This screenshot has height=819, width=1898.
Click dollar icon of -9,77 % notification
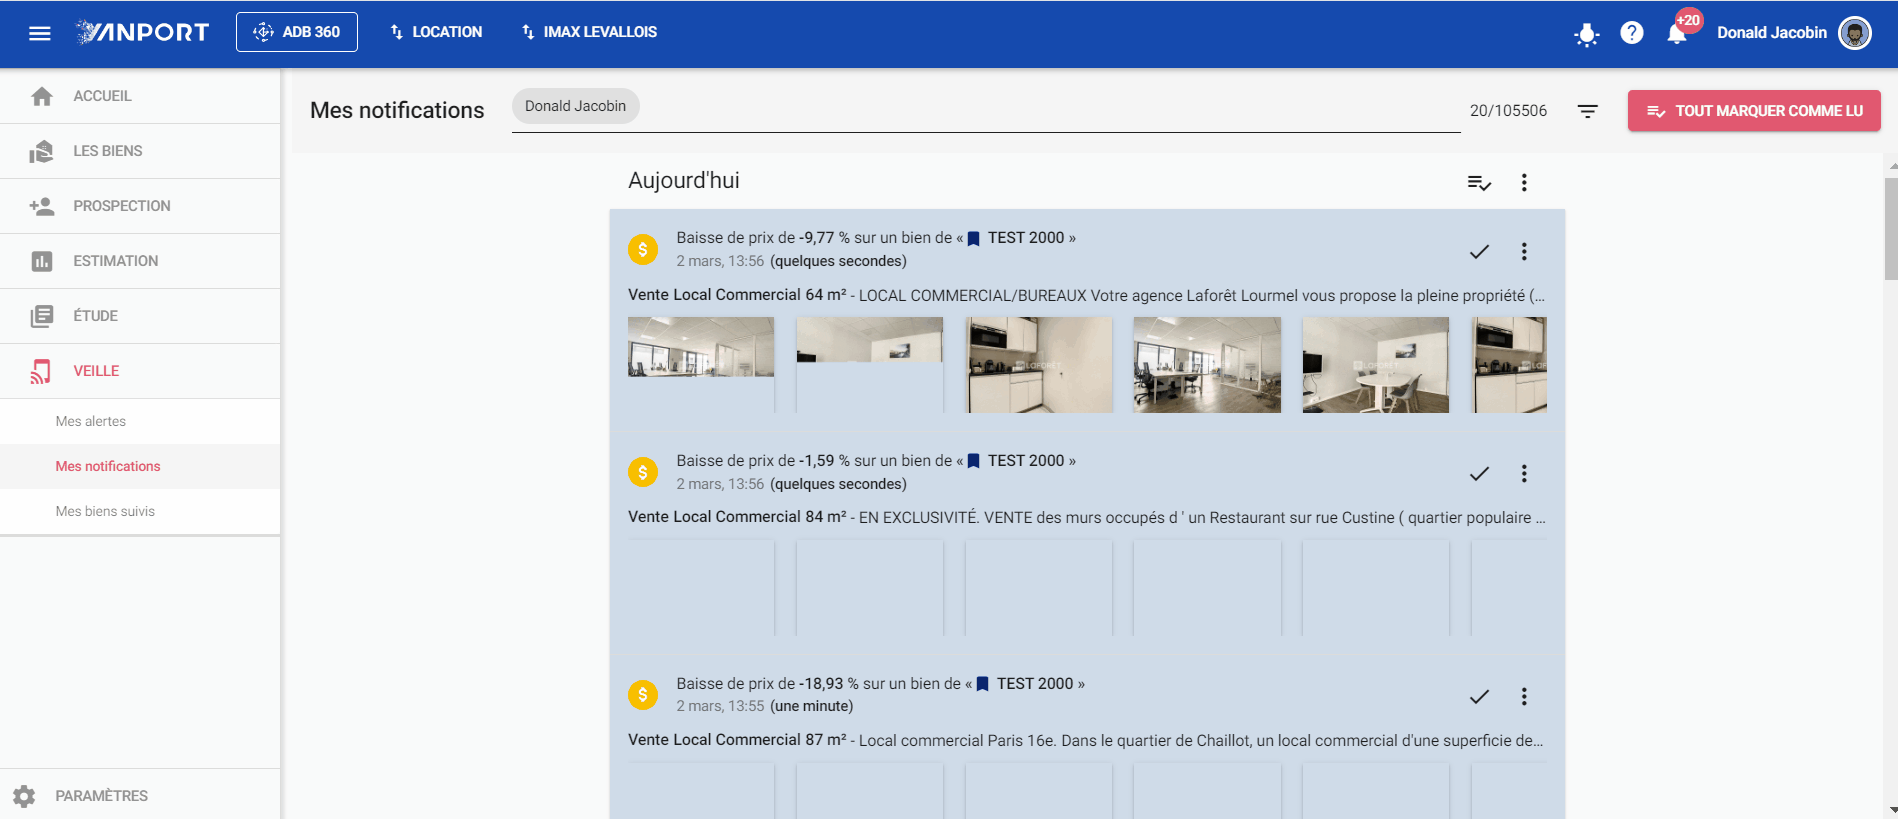(x=643, y=249)
